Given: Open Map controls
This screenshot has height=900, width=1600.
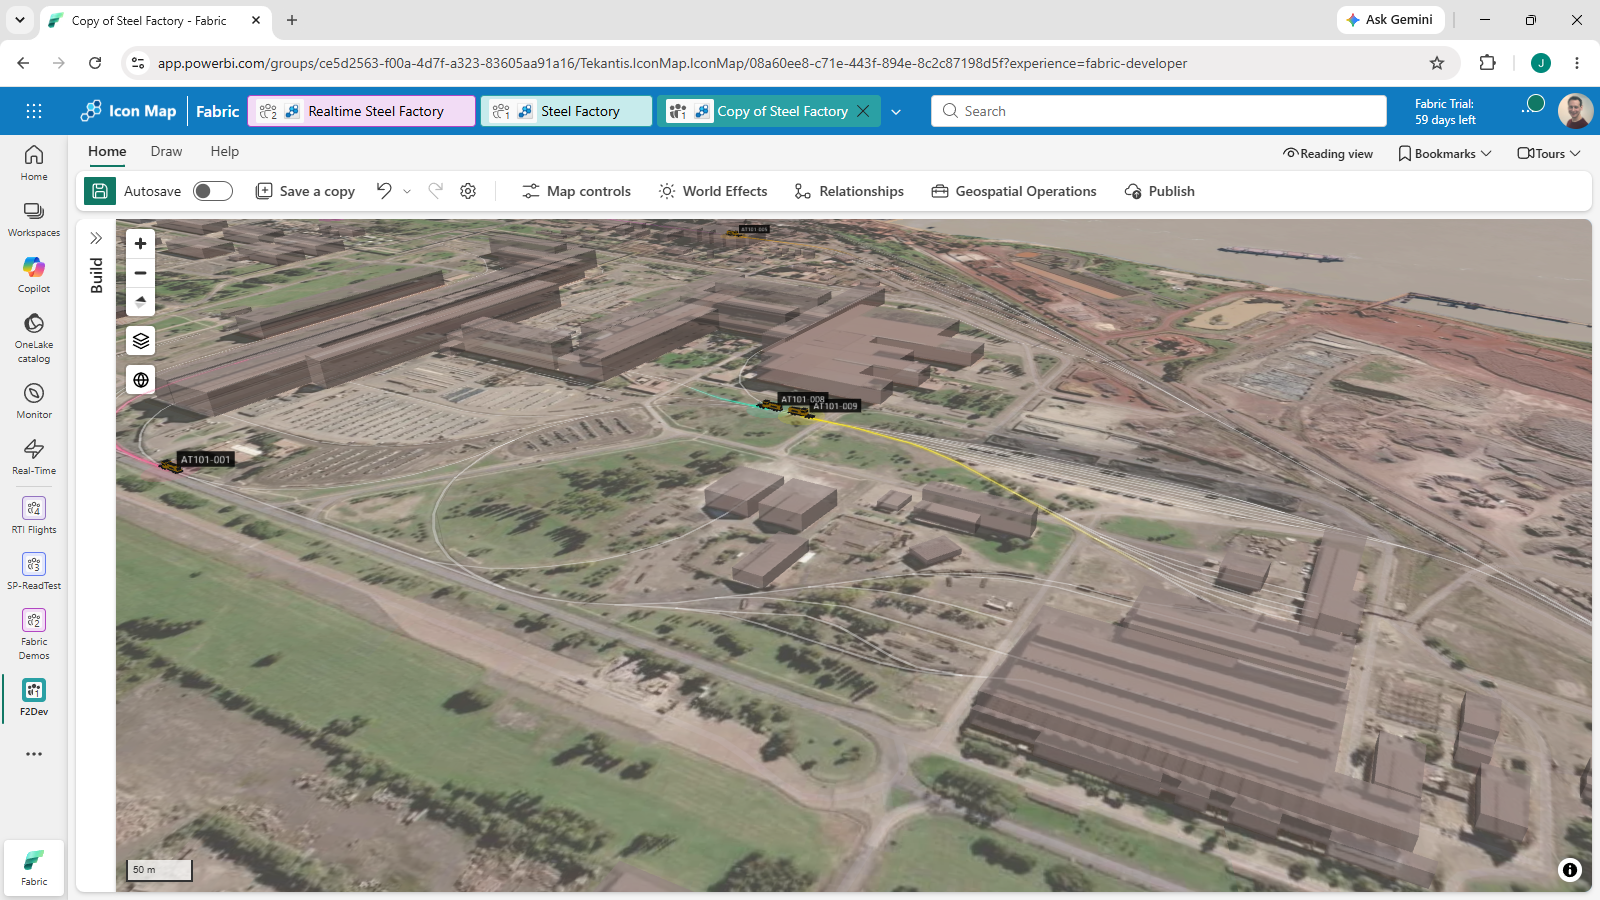Looking at the screenshot, I should pyautogui.click(x=577, y=191).
